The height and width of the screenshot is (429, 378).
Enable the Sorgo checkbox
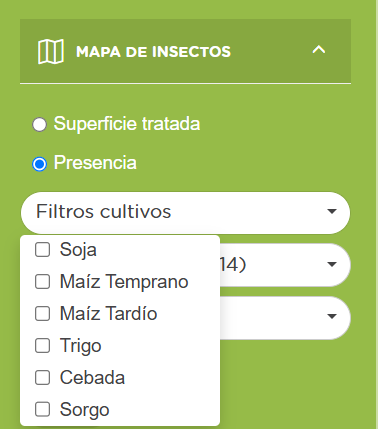(x=43, y=409)
